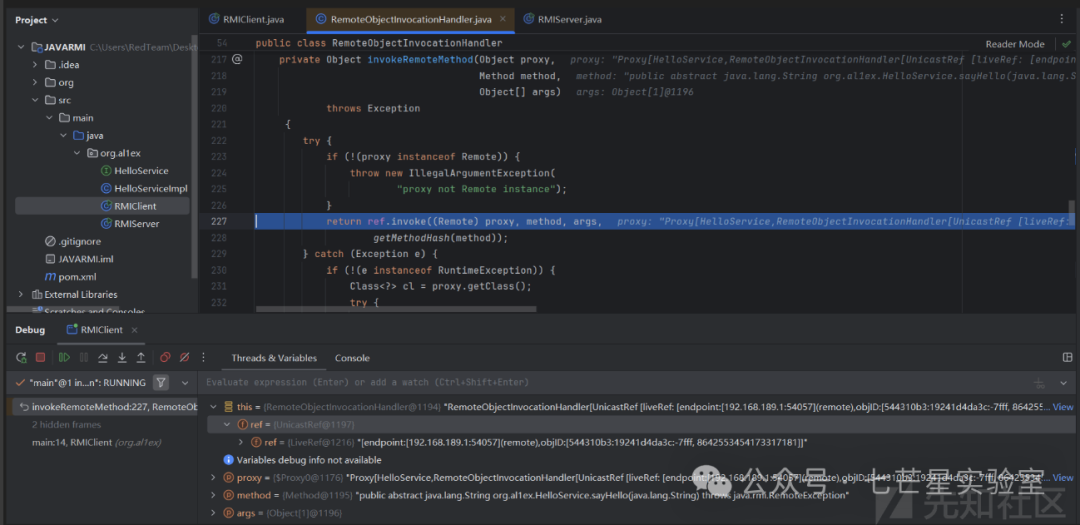This screenshot has height=525, width=1080.
Task: Open JAVARMI.iml file
Action: pyautogui.click(x=77, y=259)
